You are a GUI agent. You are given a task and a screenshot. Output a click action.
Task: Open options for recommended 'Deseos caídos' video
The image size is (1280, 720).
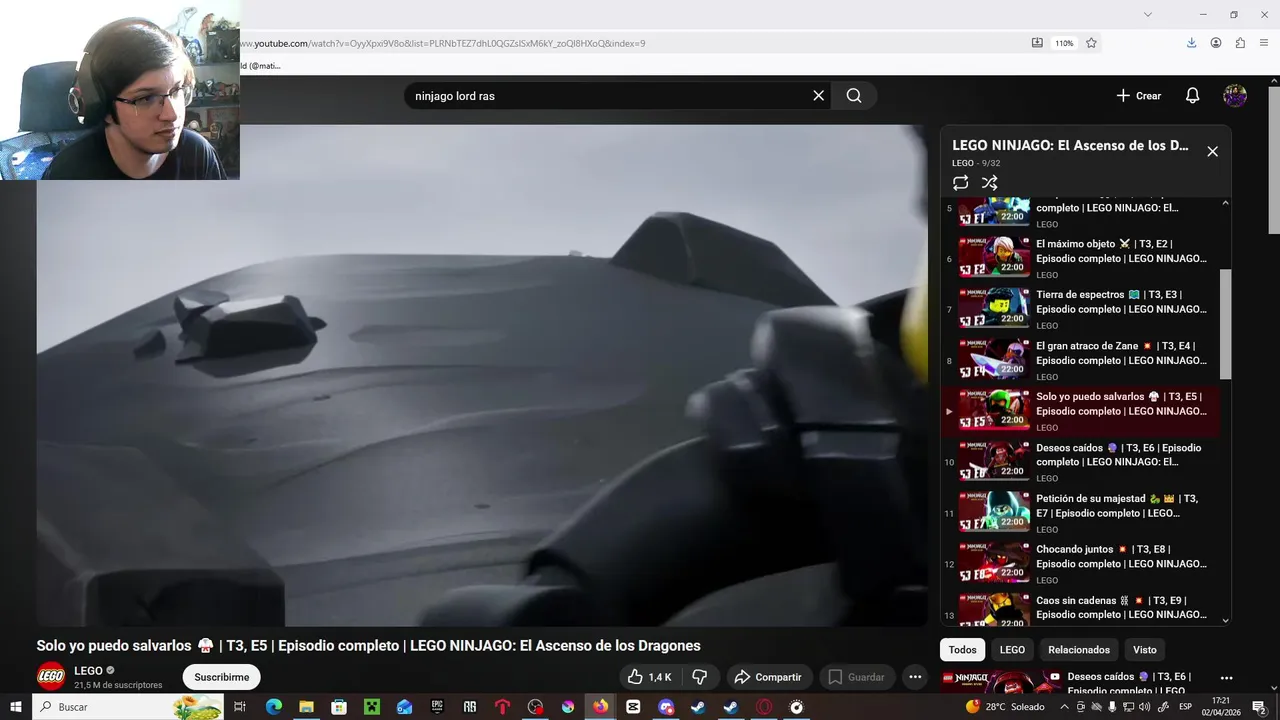[x=1226, y=678]
